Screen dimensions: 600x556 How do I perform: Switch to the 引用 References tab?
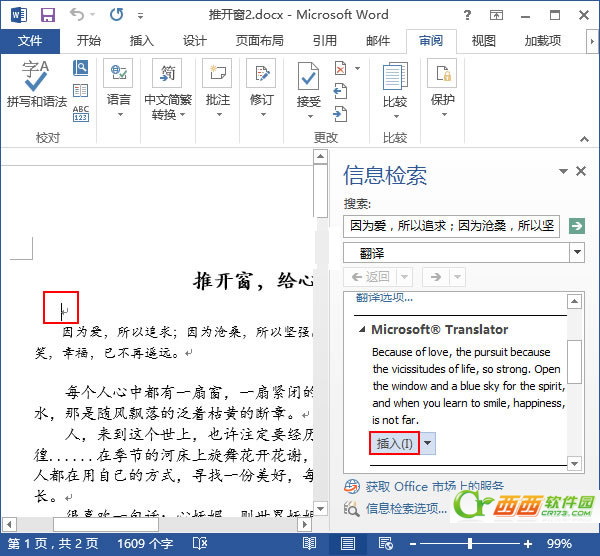(x=324, y=41)
